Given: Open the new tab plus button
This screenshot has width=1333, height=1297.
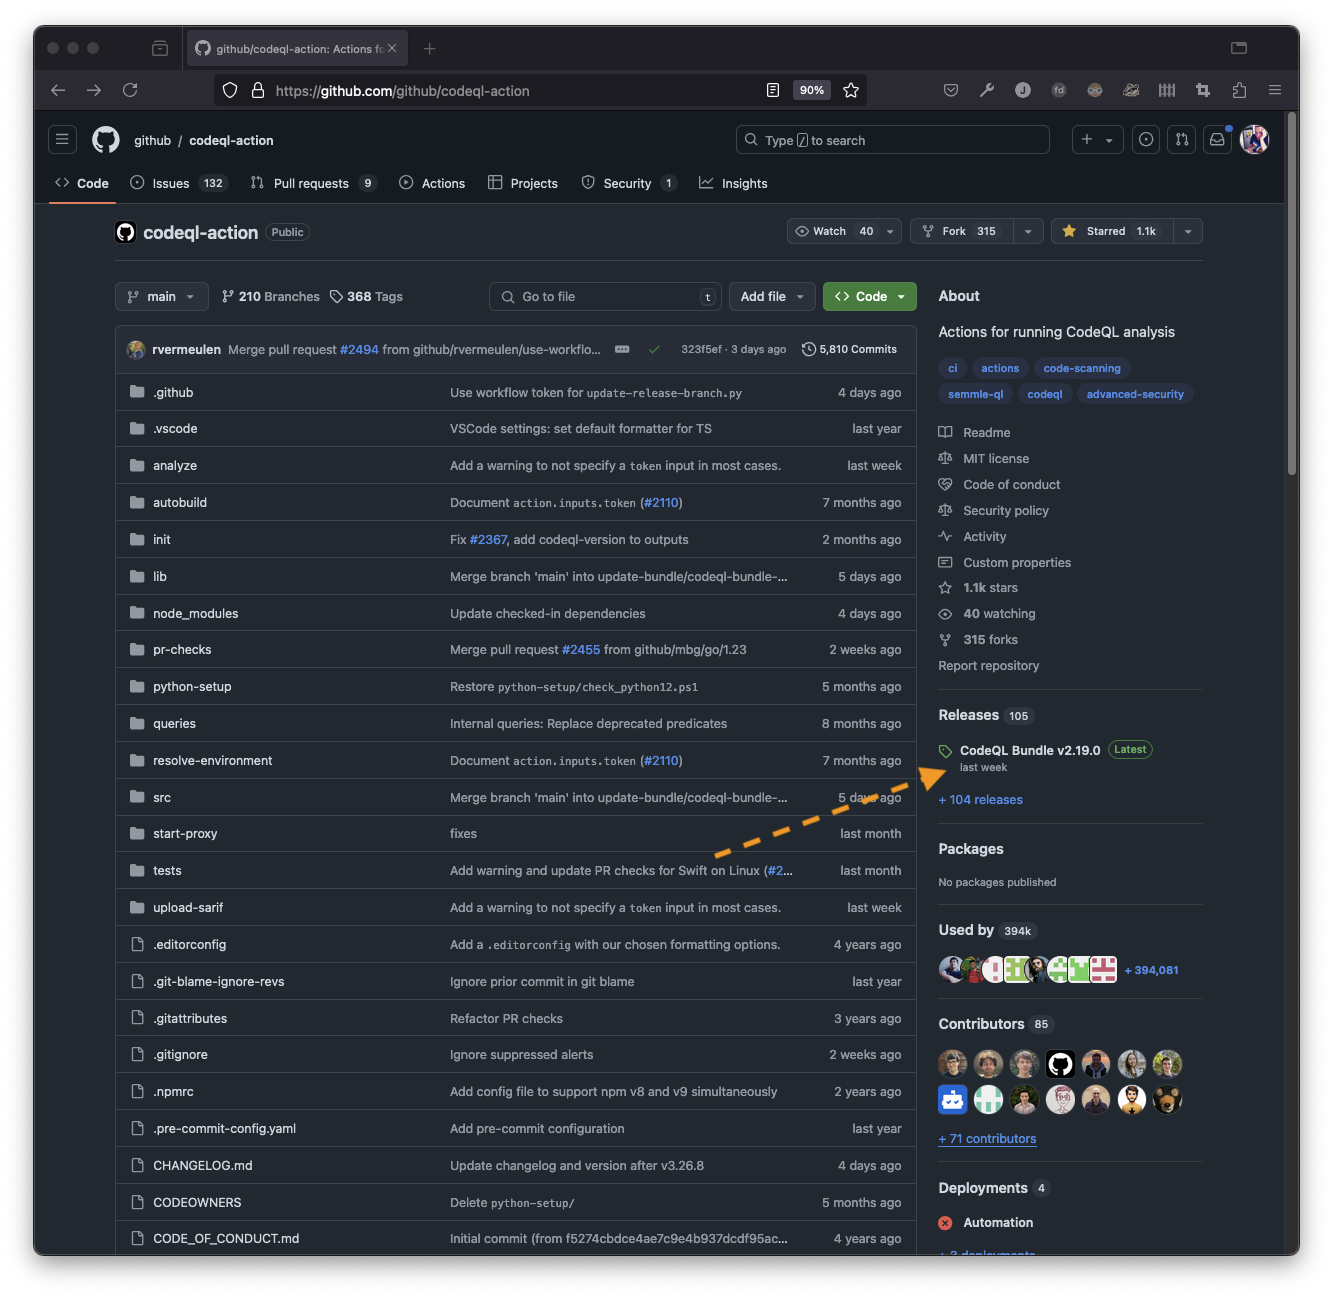Looking at the screenshot, I should [x=429, y=48].
